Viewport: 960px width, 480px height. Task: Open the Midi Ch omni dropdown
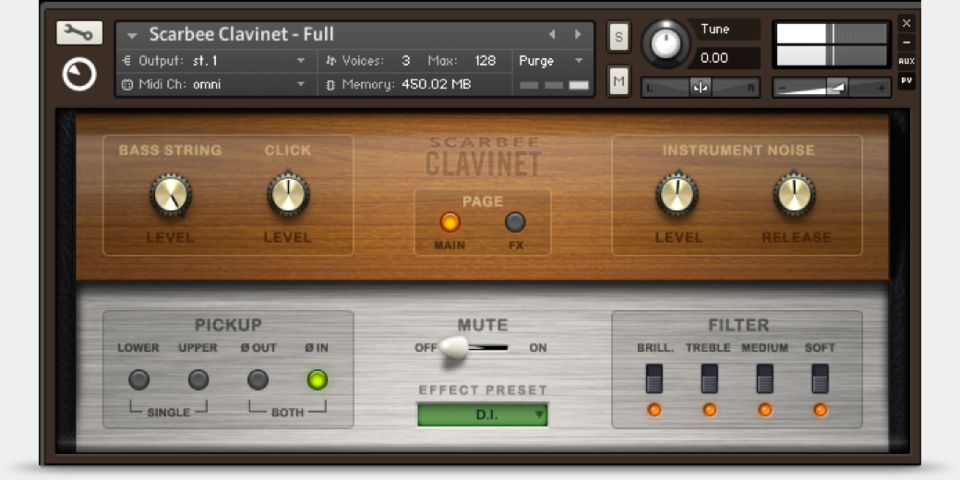pos(300,85)
